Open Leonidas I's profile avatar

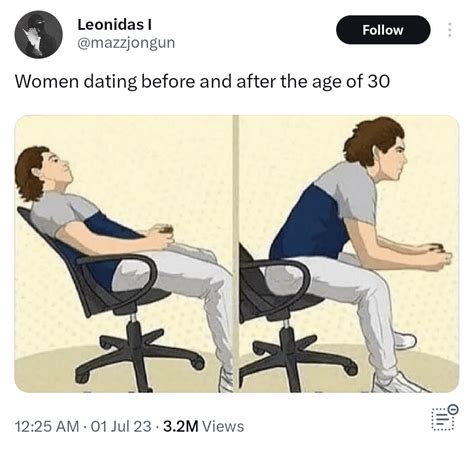tap(39, 34)
